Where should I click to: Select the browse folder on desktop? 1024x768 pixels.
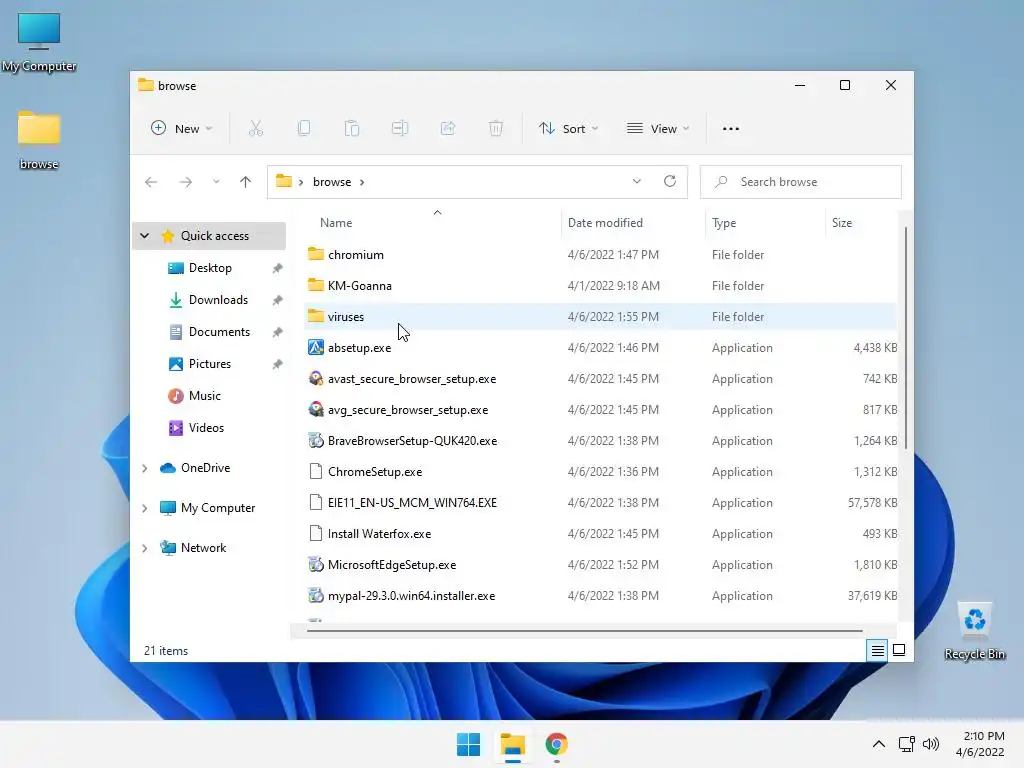[39, 140]
